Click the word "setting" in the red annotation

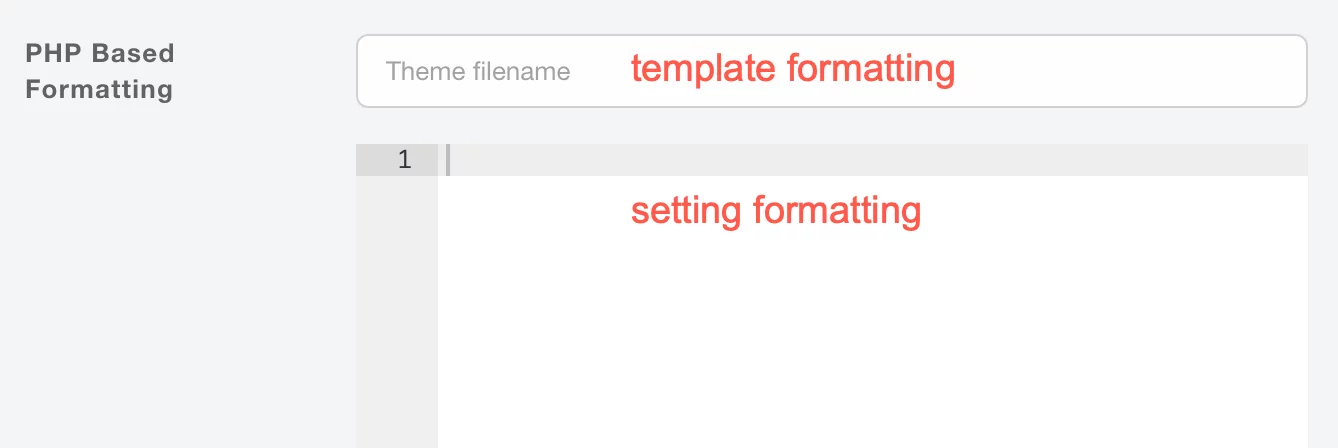pyautogui.click(x=686, y=211)
